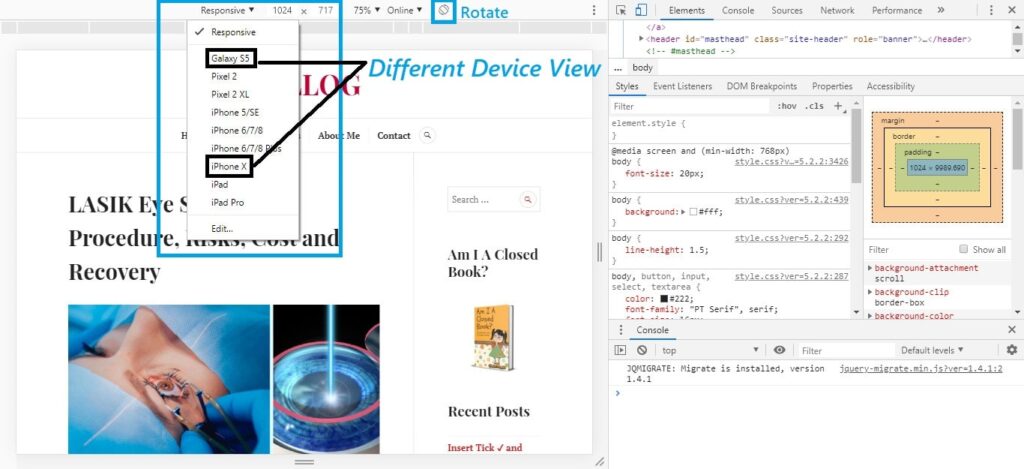1024x469 pixels.
Task: Open device toolbar three-dot more options
Action: [594, 10]
